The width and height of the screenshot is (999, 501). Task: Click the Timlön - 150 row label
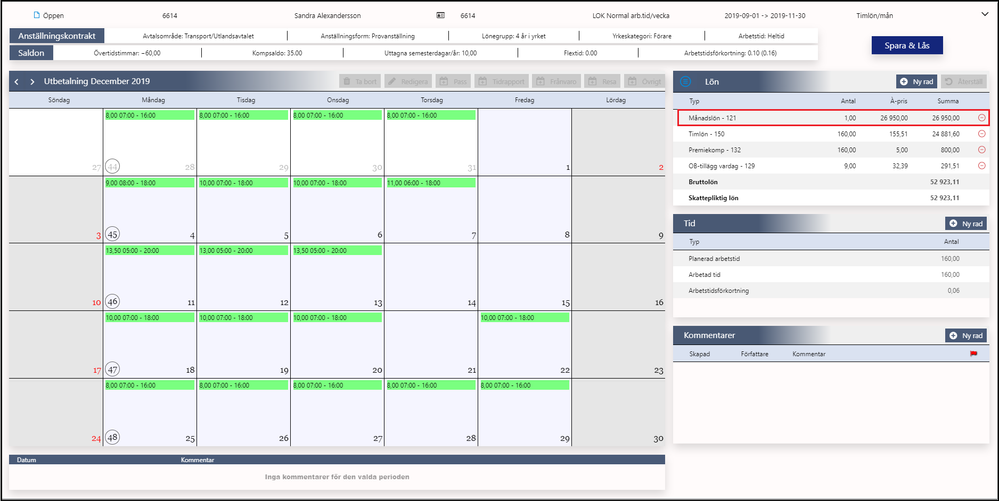707,134
